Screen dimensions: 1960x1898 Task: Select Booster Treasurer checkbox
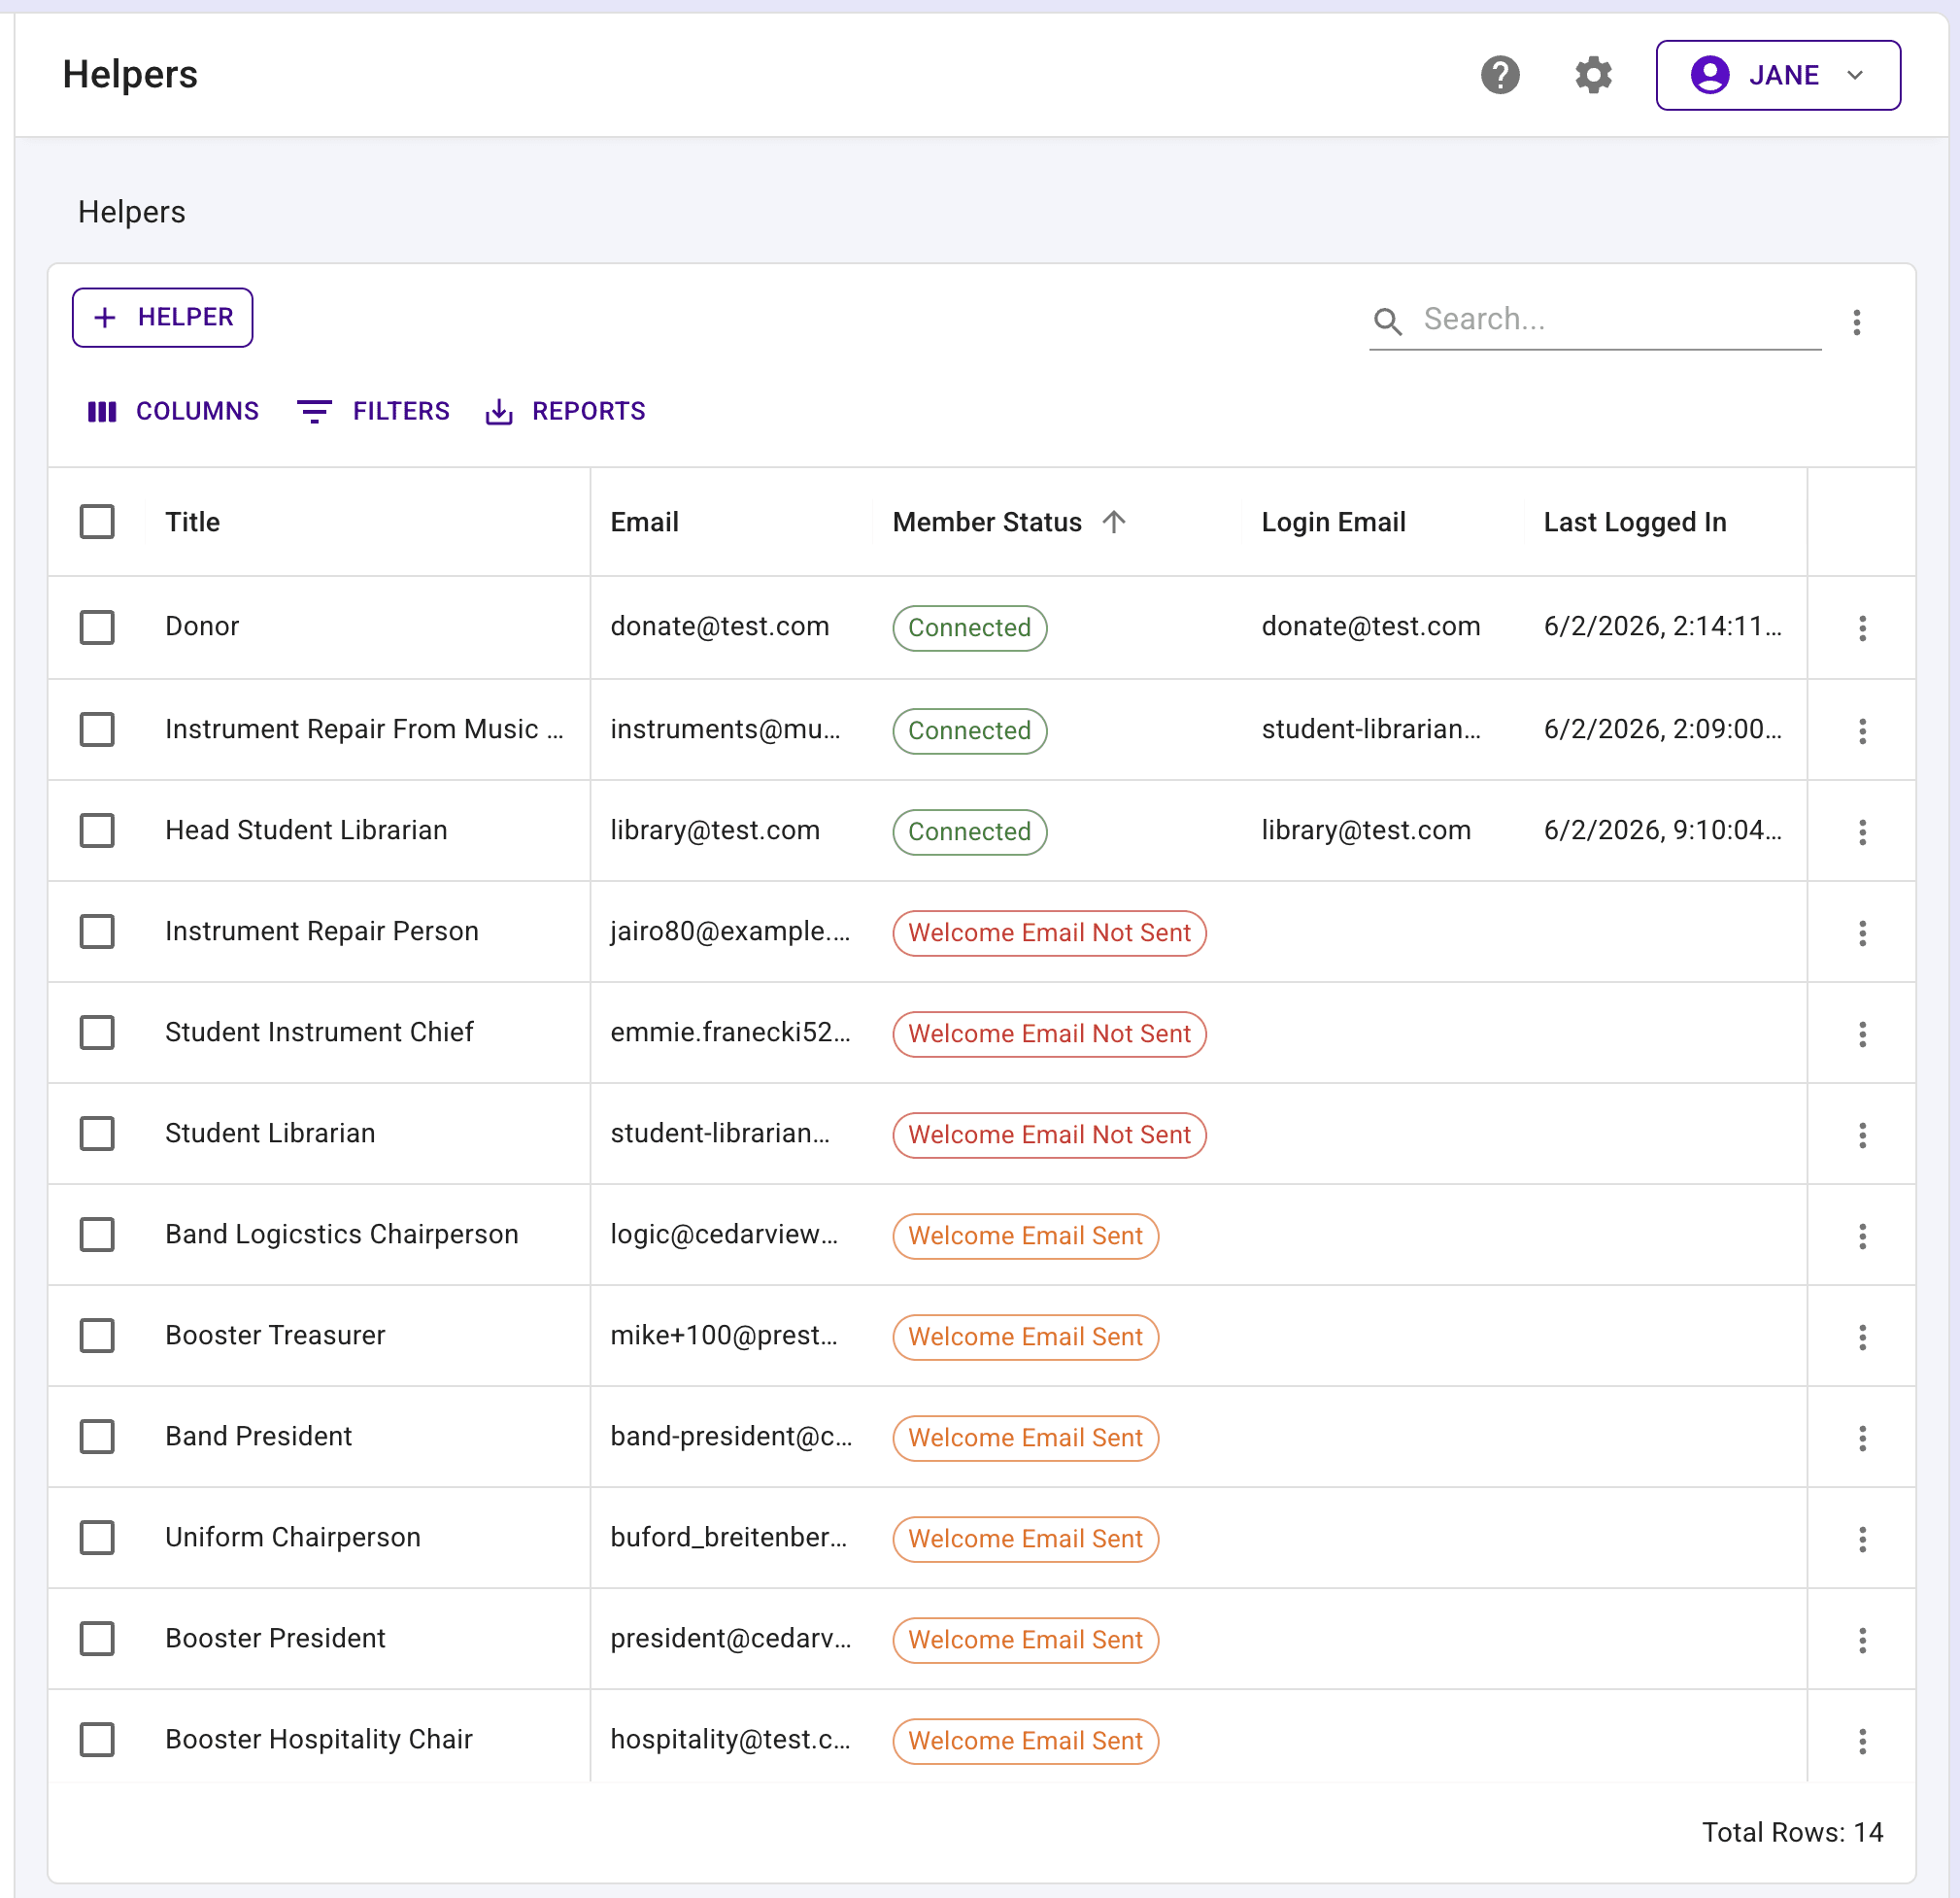[97, 1335]
